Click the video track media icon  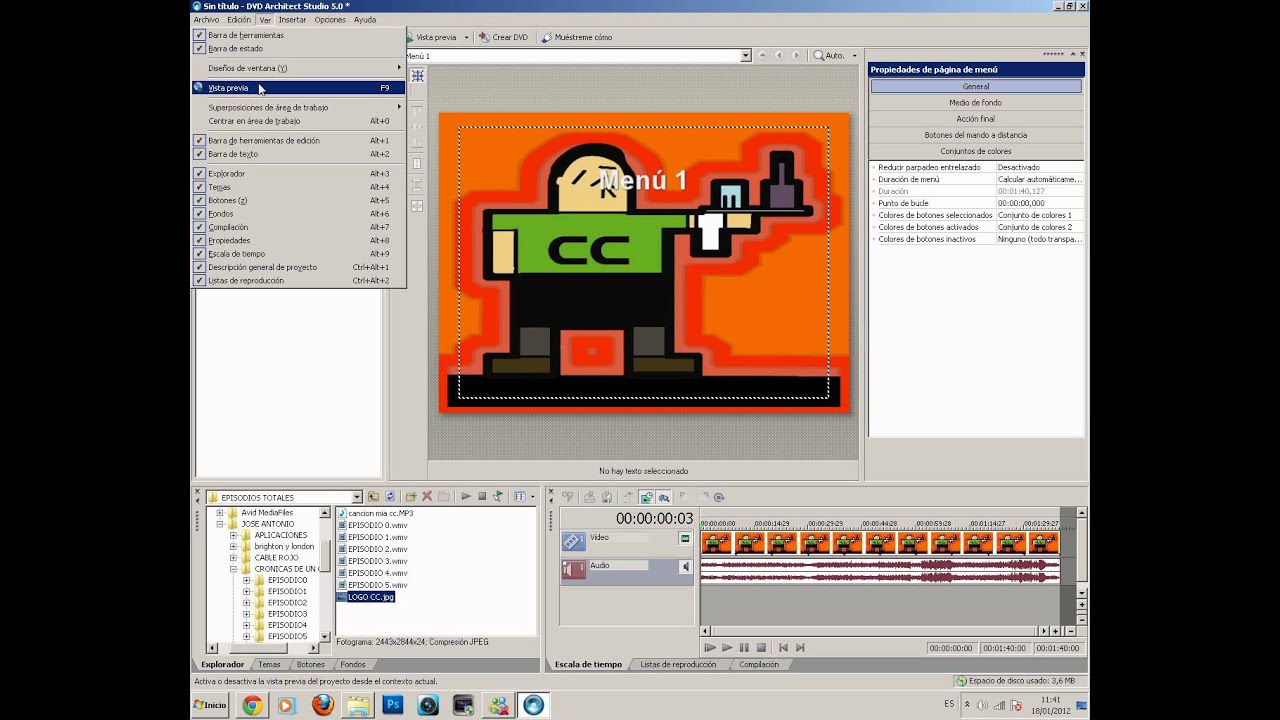pos(573,541)
